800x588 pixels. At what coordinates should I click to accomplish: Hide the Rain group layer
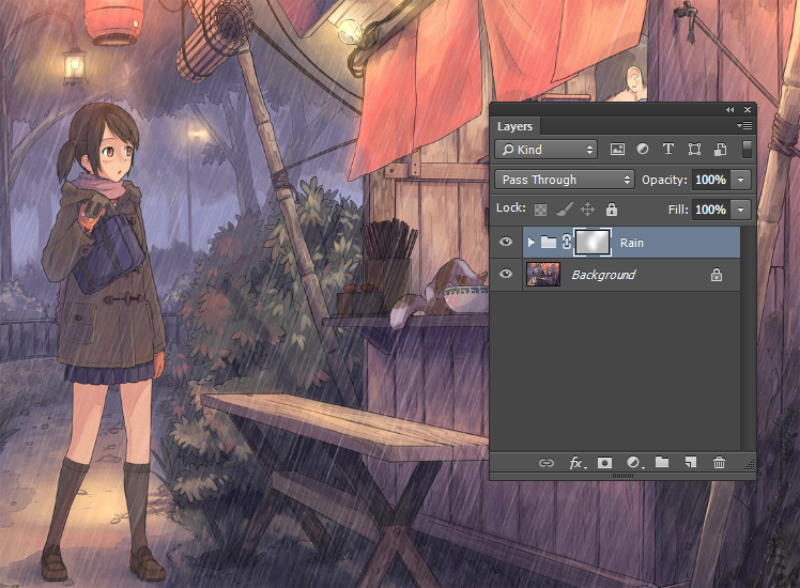tap(506, 242)
